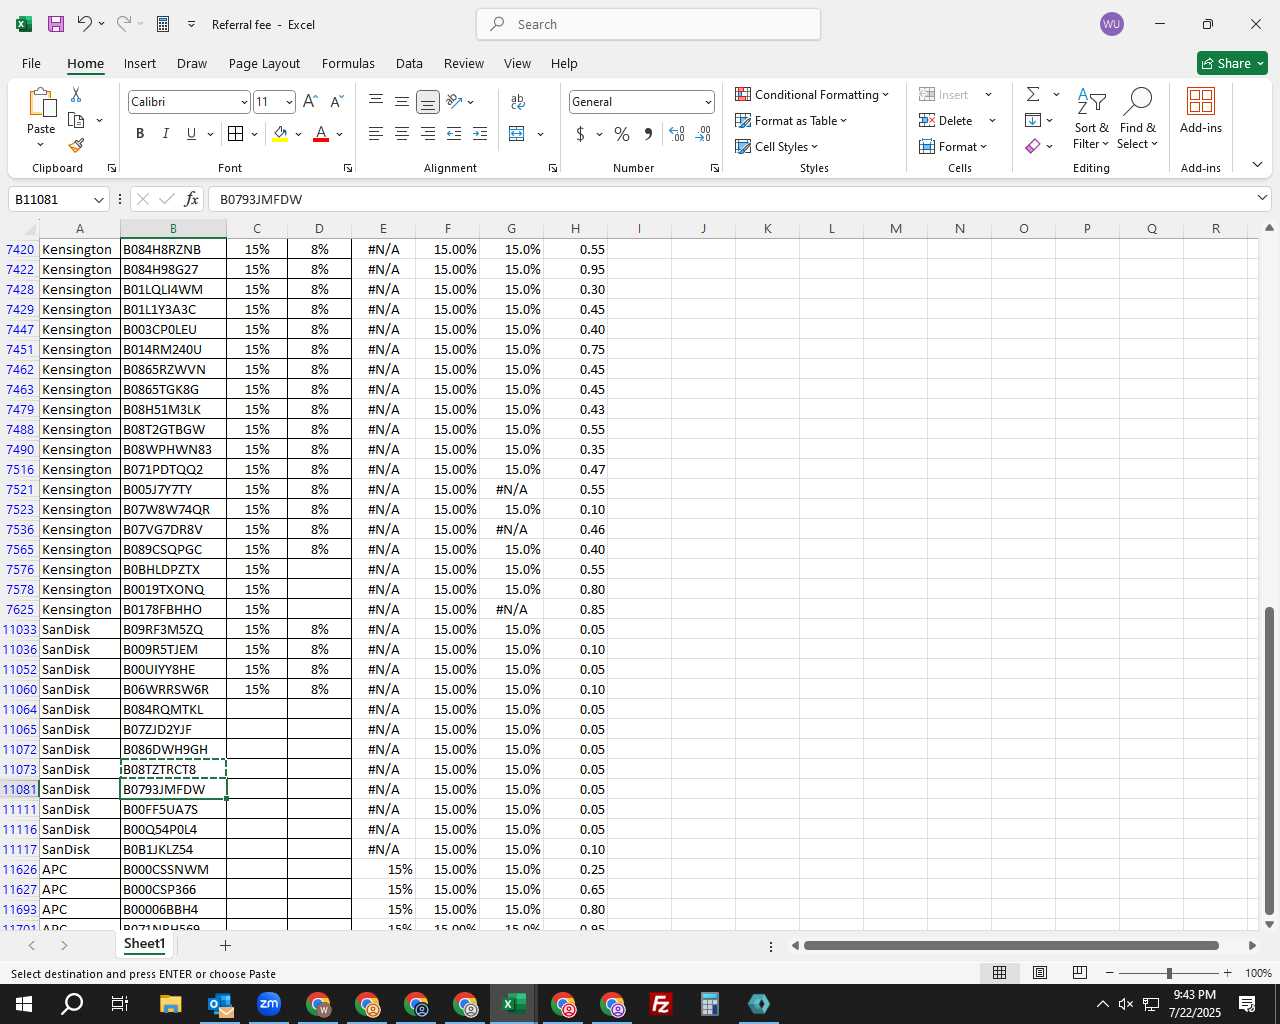Click the Copy icon in Clipboard group

pyautogui.click(x=76, y=120)
